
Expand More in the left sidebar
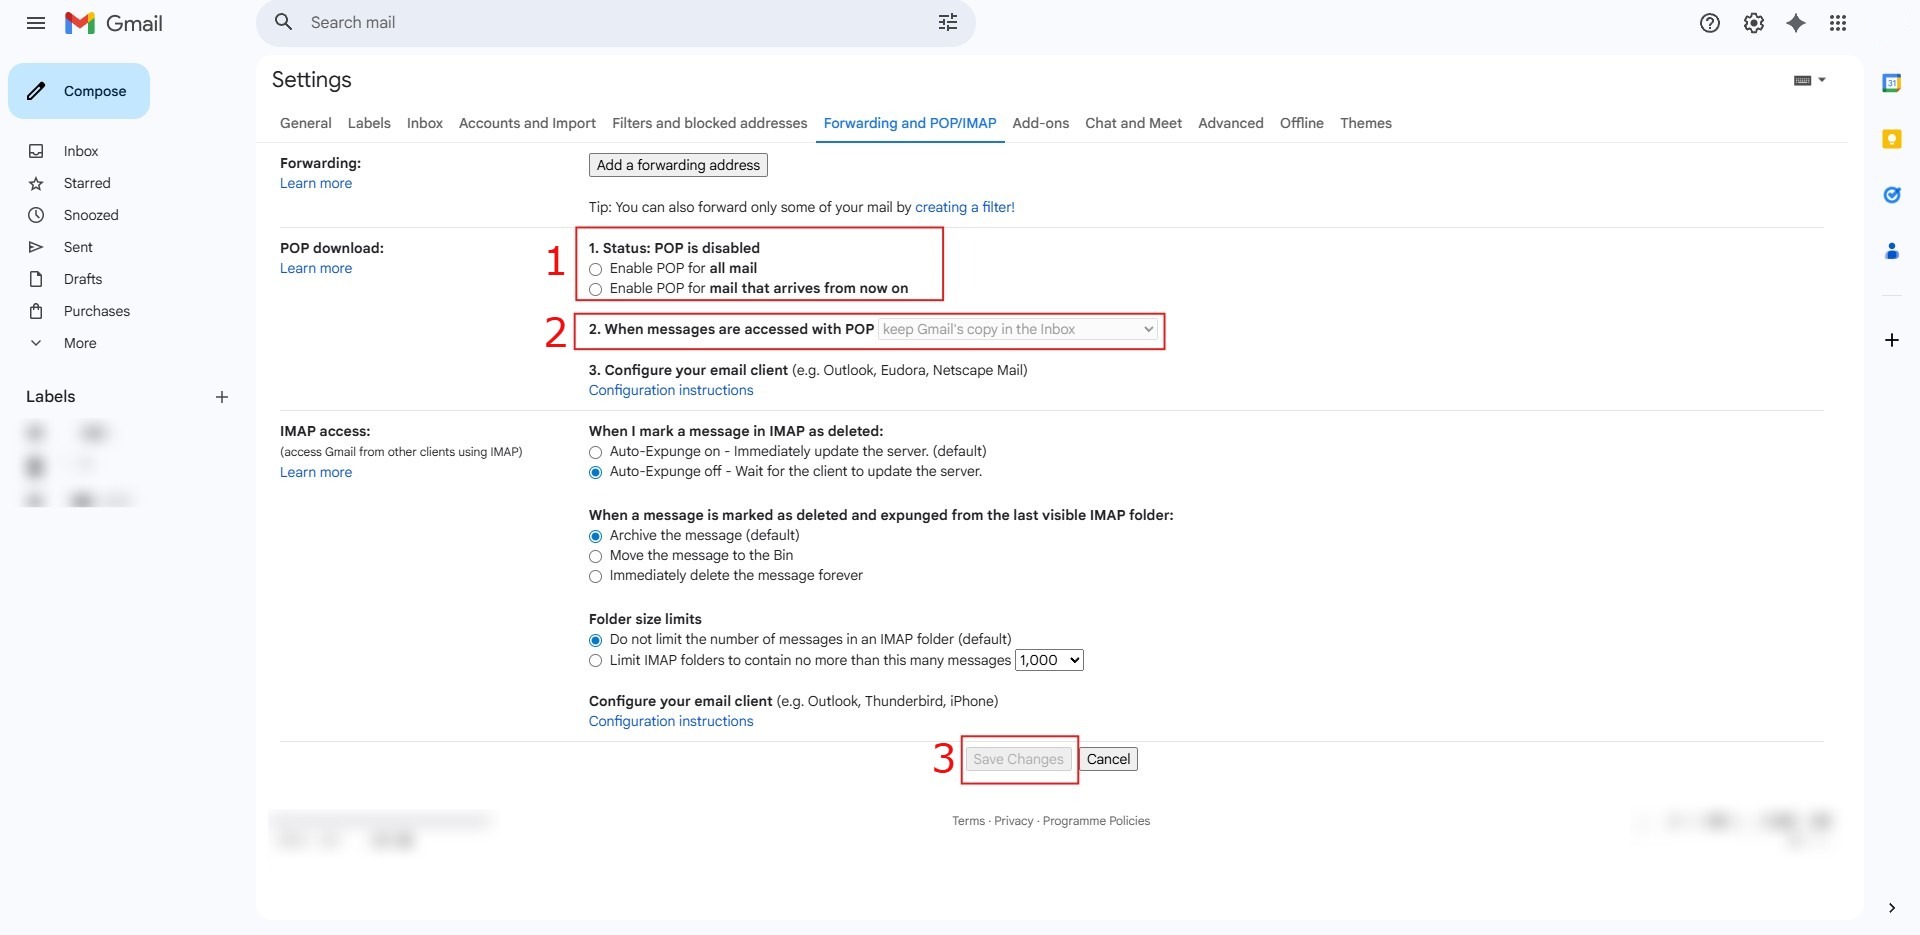pos(80,343)
